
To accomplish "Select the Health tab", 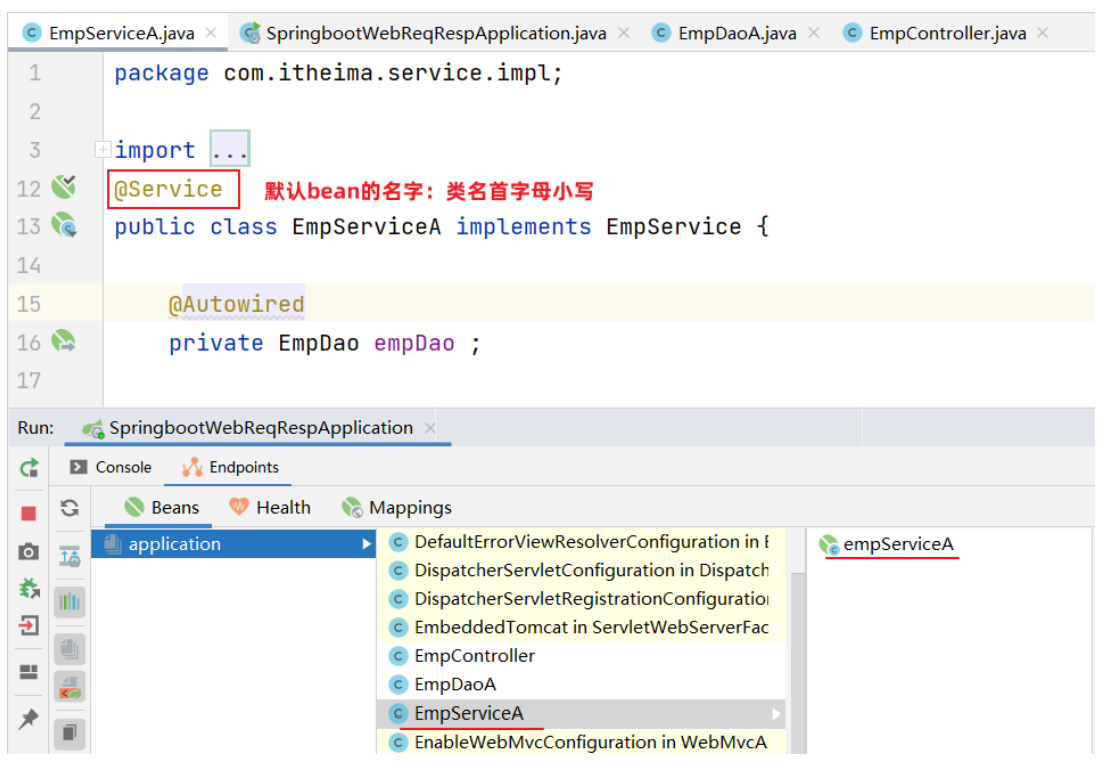I will [270, 508].
